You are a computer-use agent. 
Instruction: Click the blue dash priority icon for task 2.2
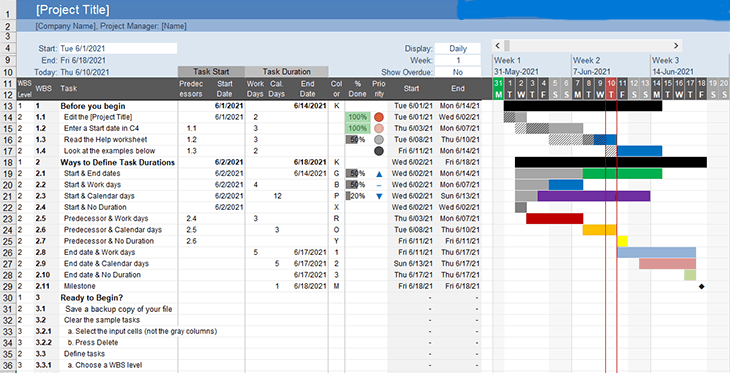point(379,185)
